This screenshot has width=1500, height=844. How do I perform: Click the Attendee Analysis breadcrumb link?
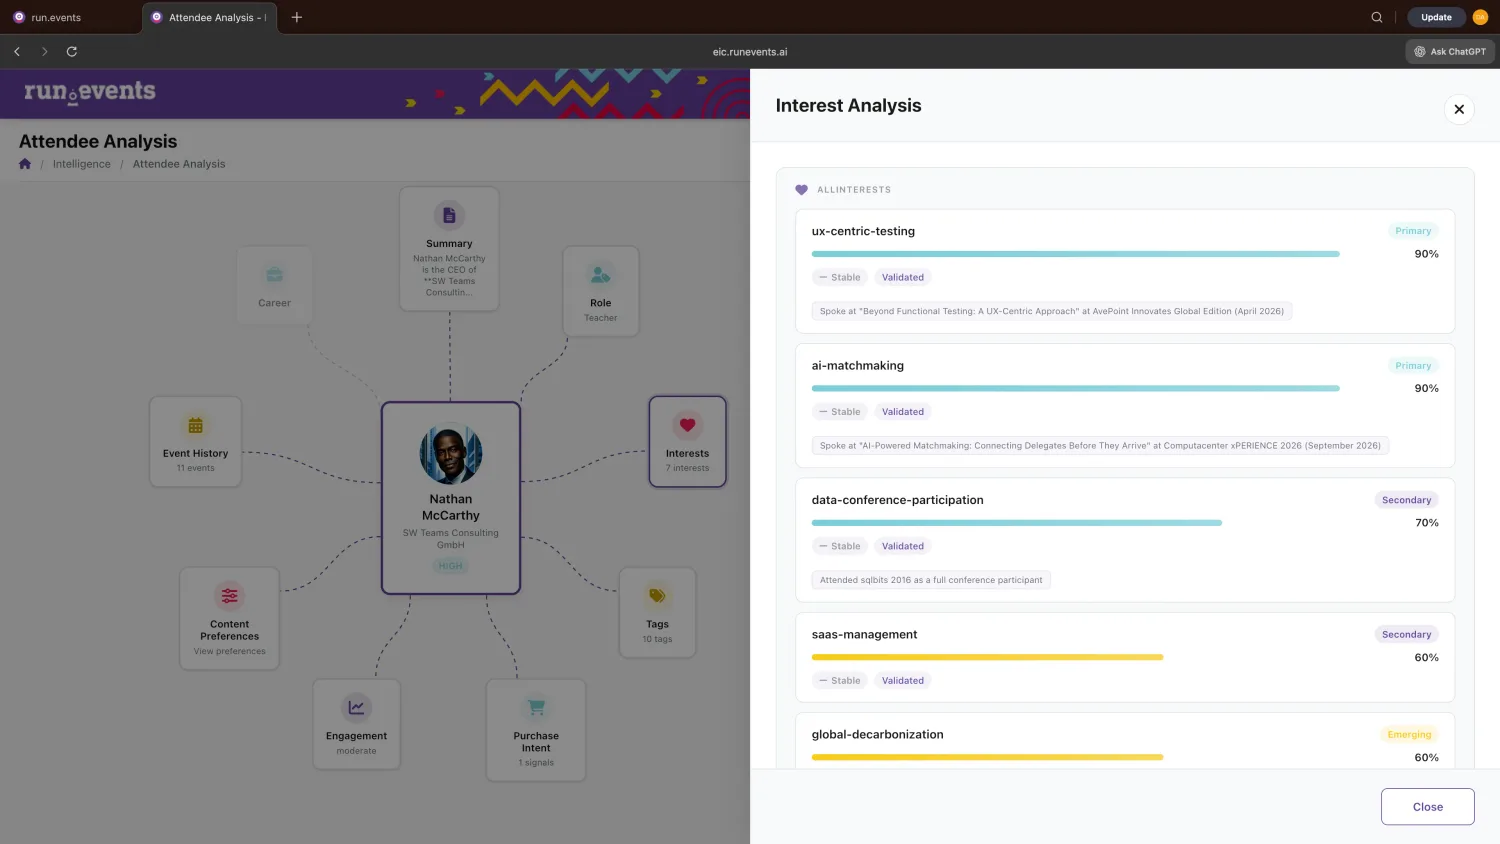click(x=179, y=164)
